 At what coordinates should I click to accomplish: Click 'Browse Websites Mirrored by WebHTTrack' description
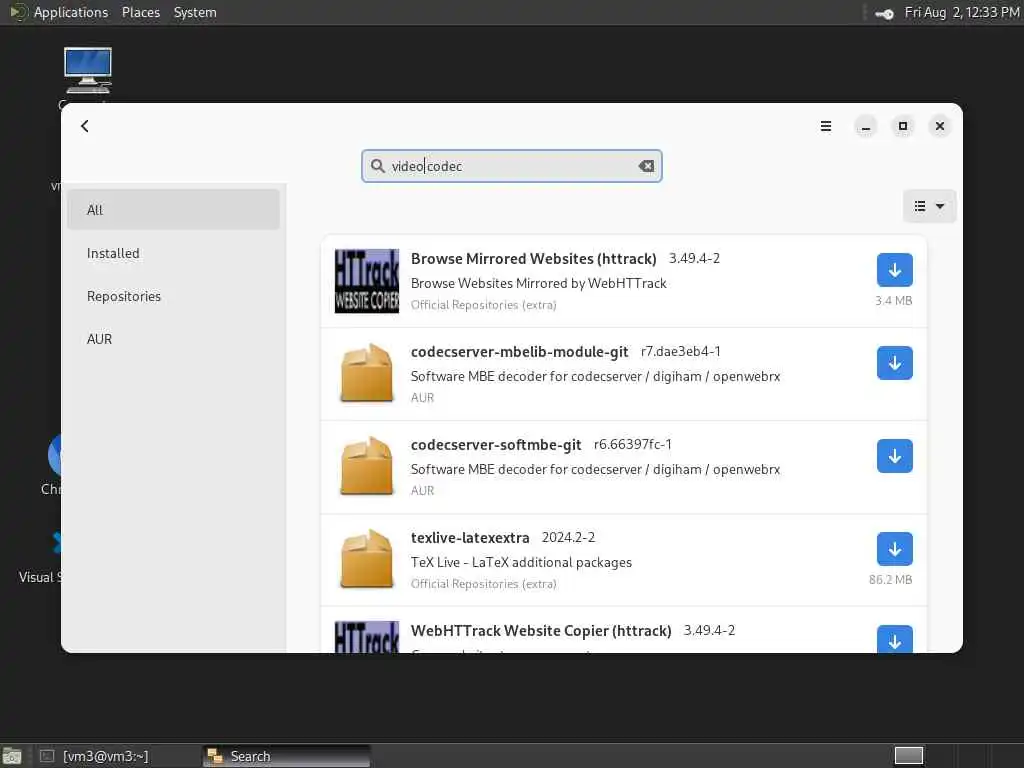pyautogui.click(x=539, y=283)
